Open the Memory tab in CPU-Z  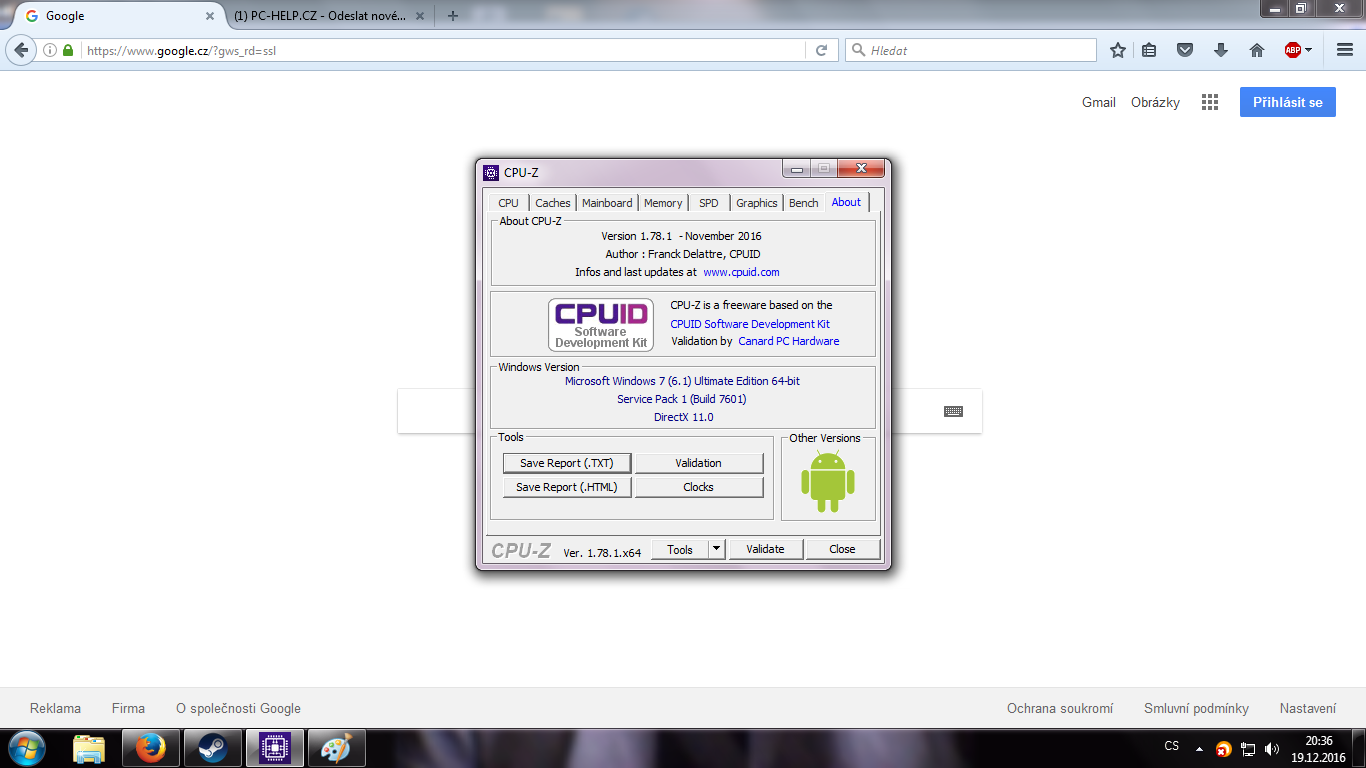coord(663,203)
